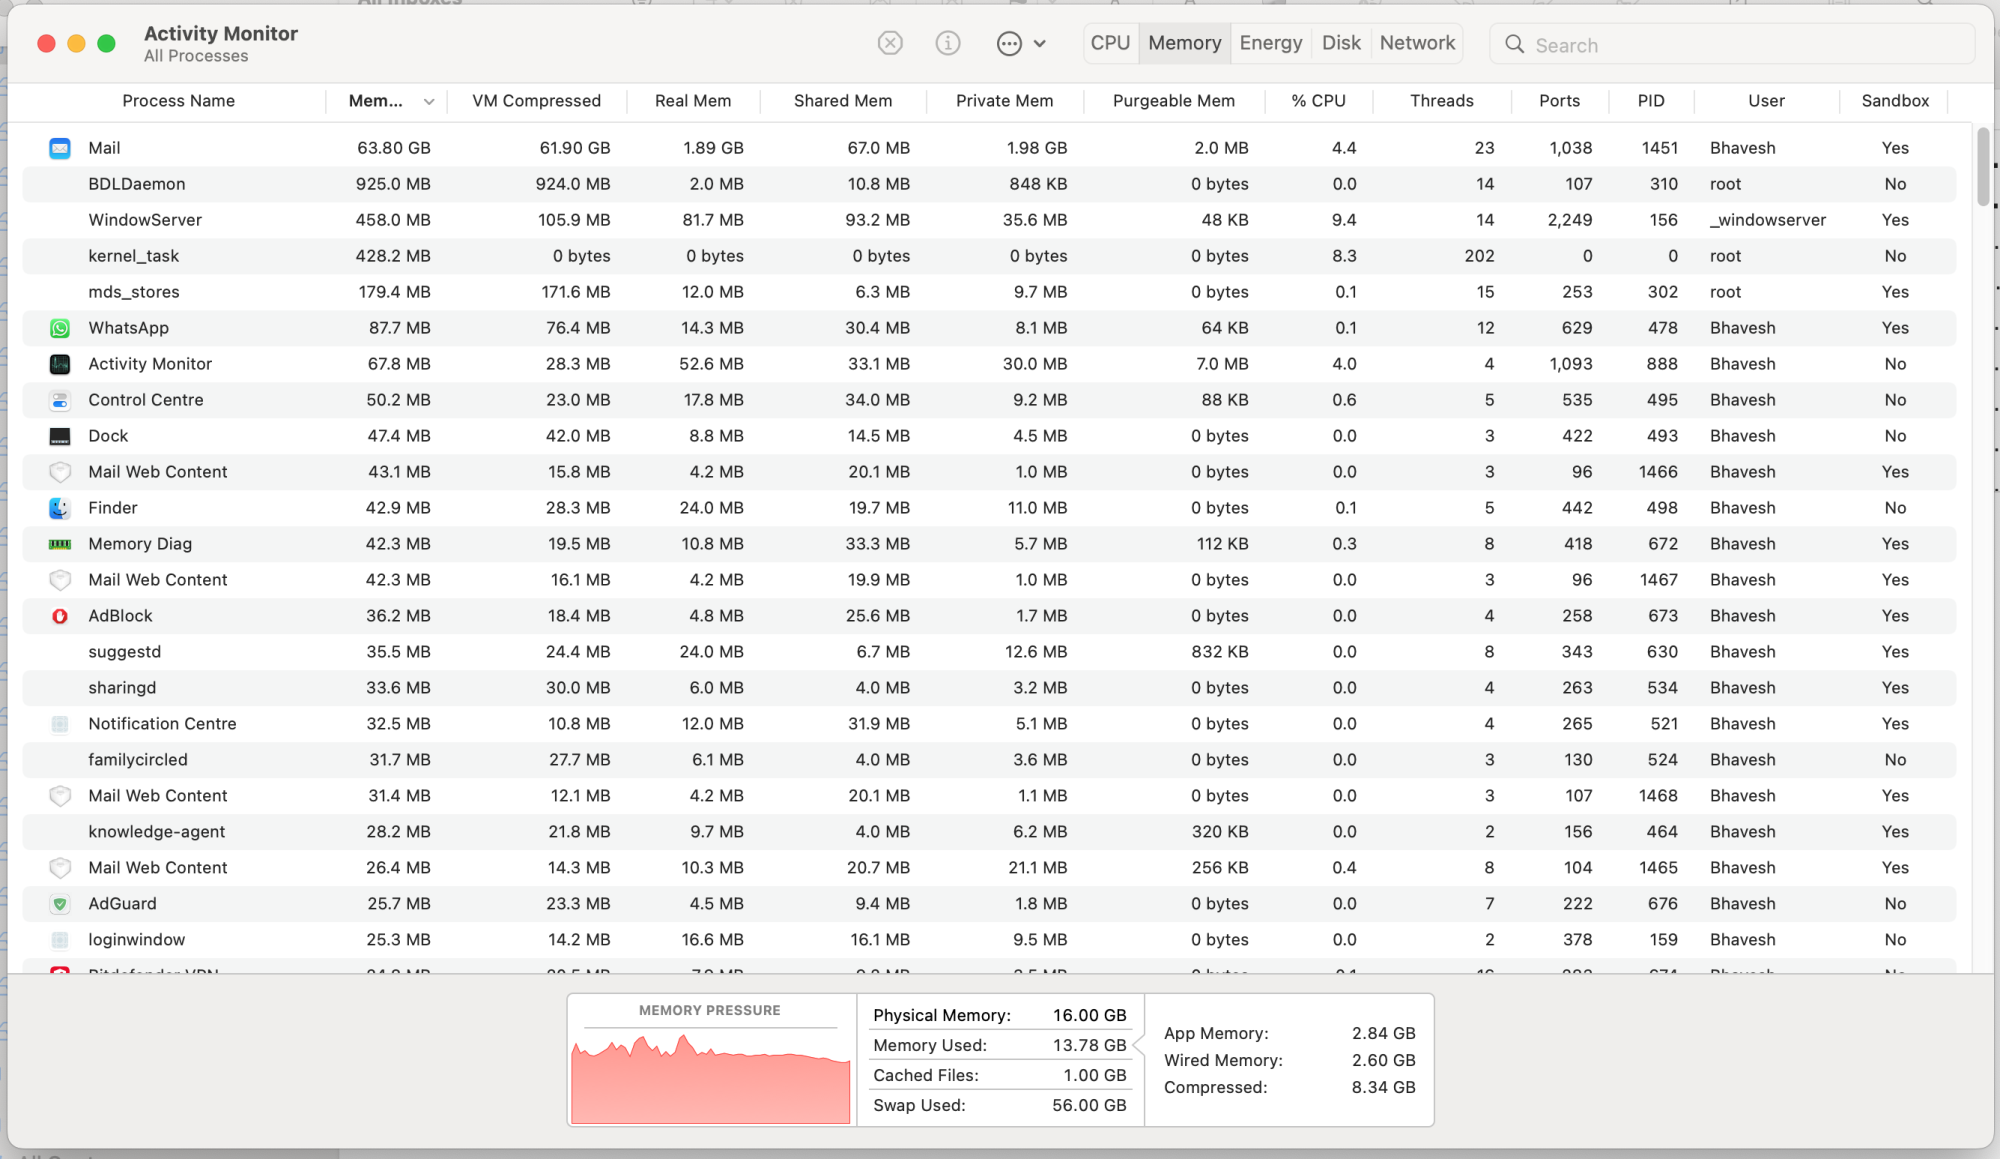The width and height of the screenshot is (2000, 1159).
Task: Click the AdGuard green shield icon
Action: point(60,904)
